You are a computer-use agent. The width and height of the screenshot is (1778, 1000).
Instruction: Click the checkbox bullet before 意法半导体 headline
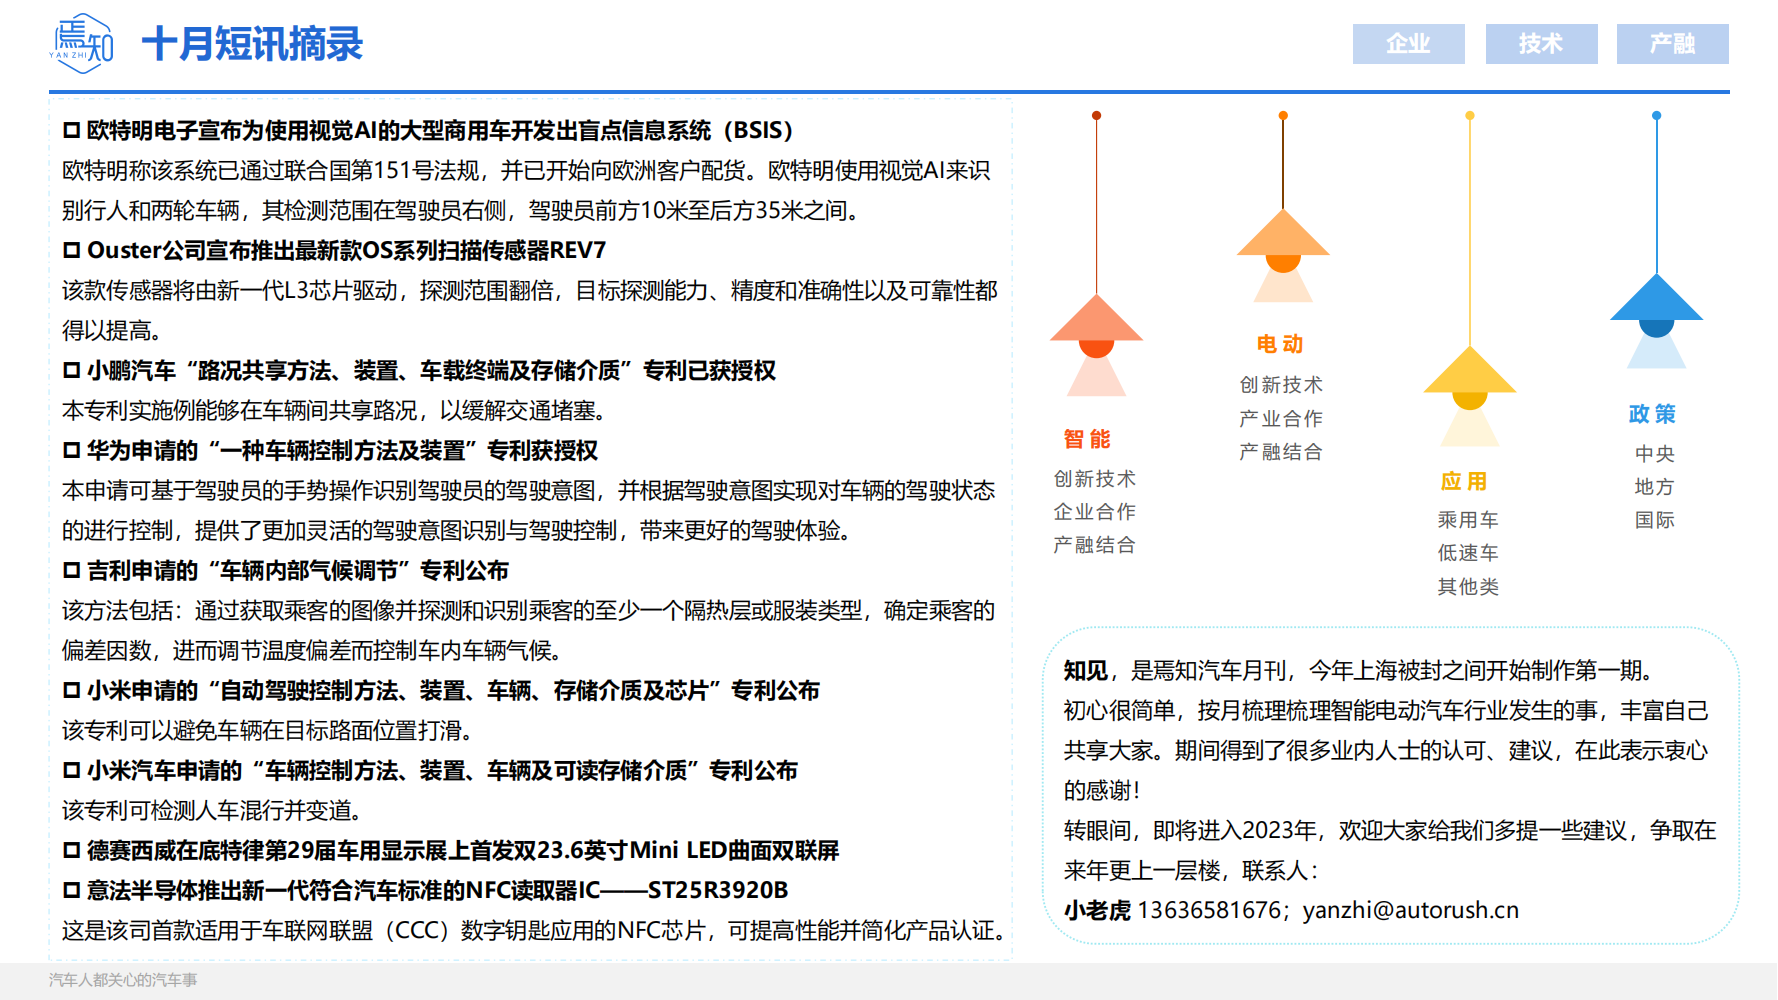tap(71, 890)
